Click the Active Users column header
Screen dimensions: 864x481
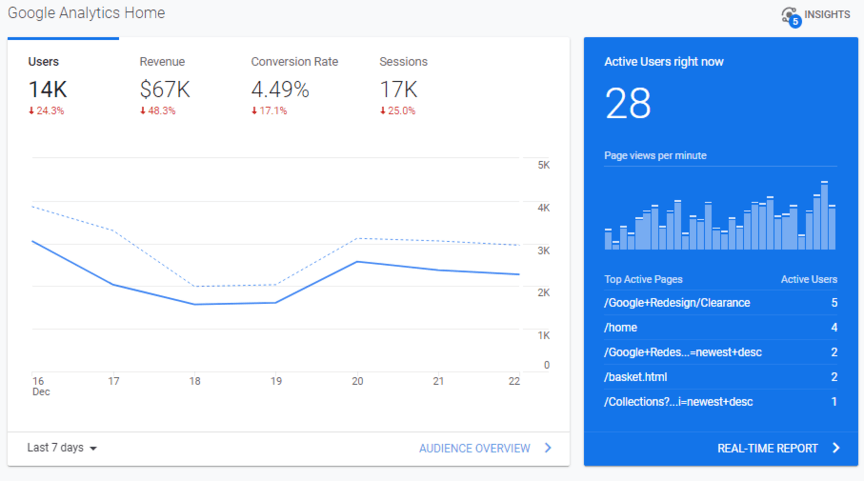pos(809,279)
